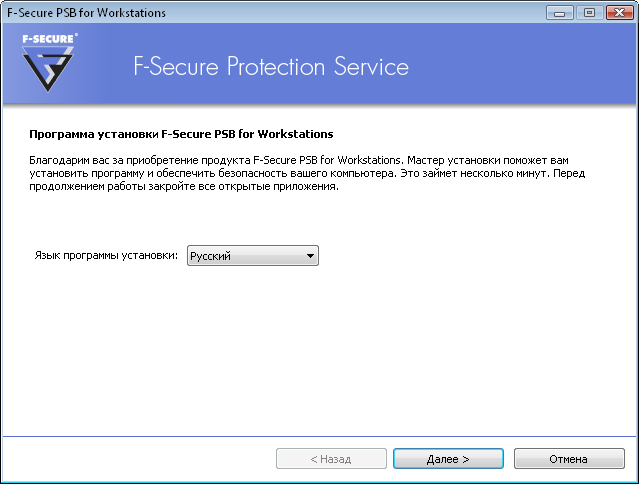Screen dimensions: 639x484
Task: Click the bold 'Программа установки F-Secure PSB' heading
Action: click(180, 133)
